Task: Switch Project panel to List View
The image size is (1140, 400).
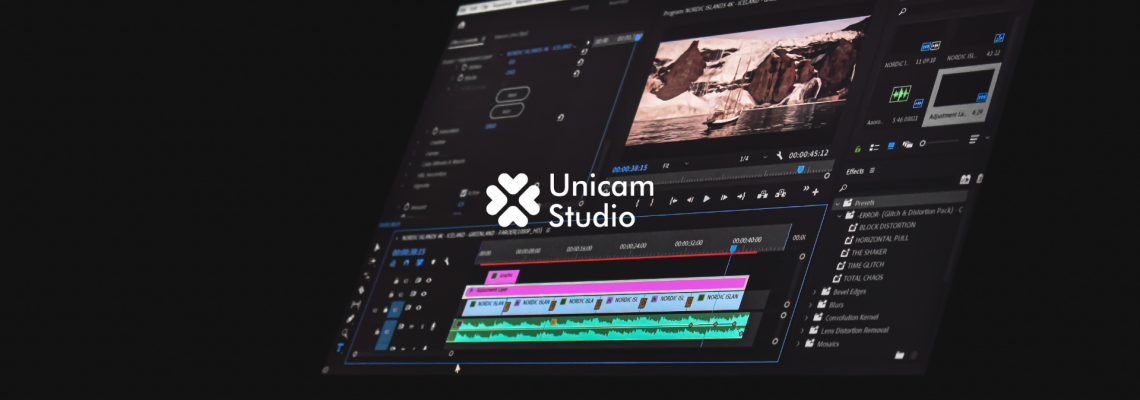Action: pos(874,148)
